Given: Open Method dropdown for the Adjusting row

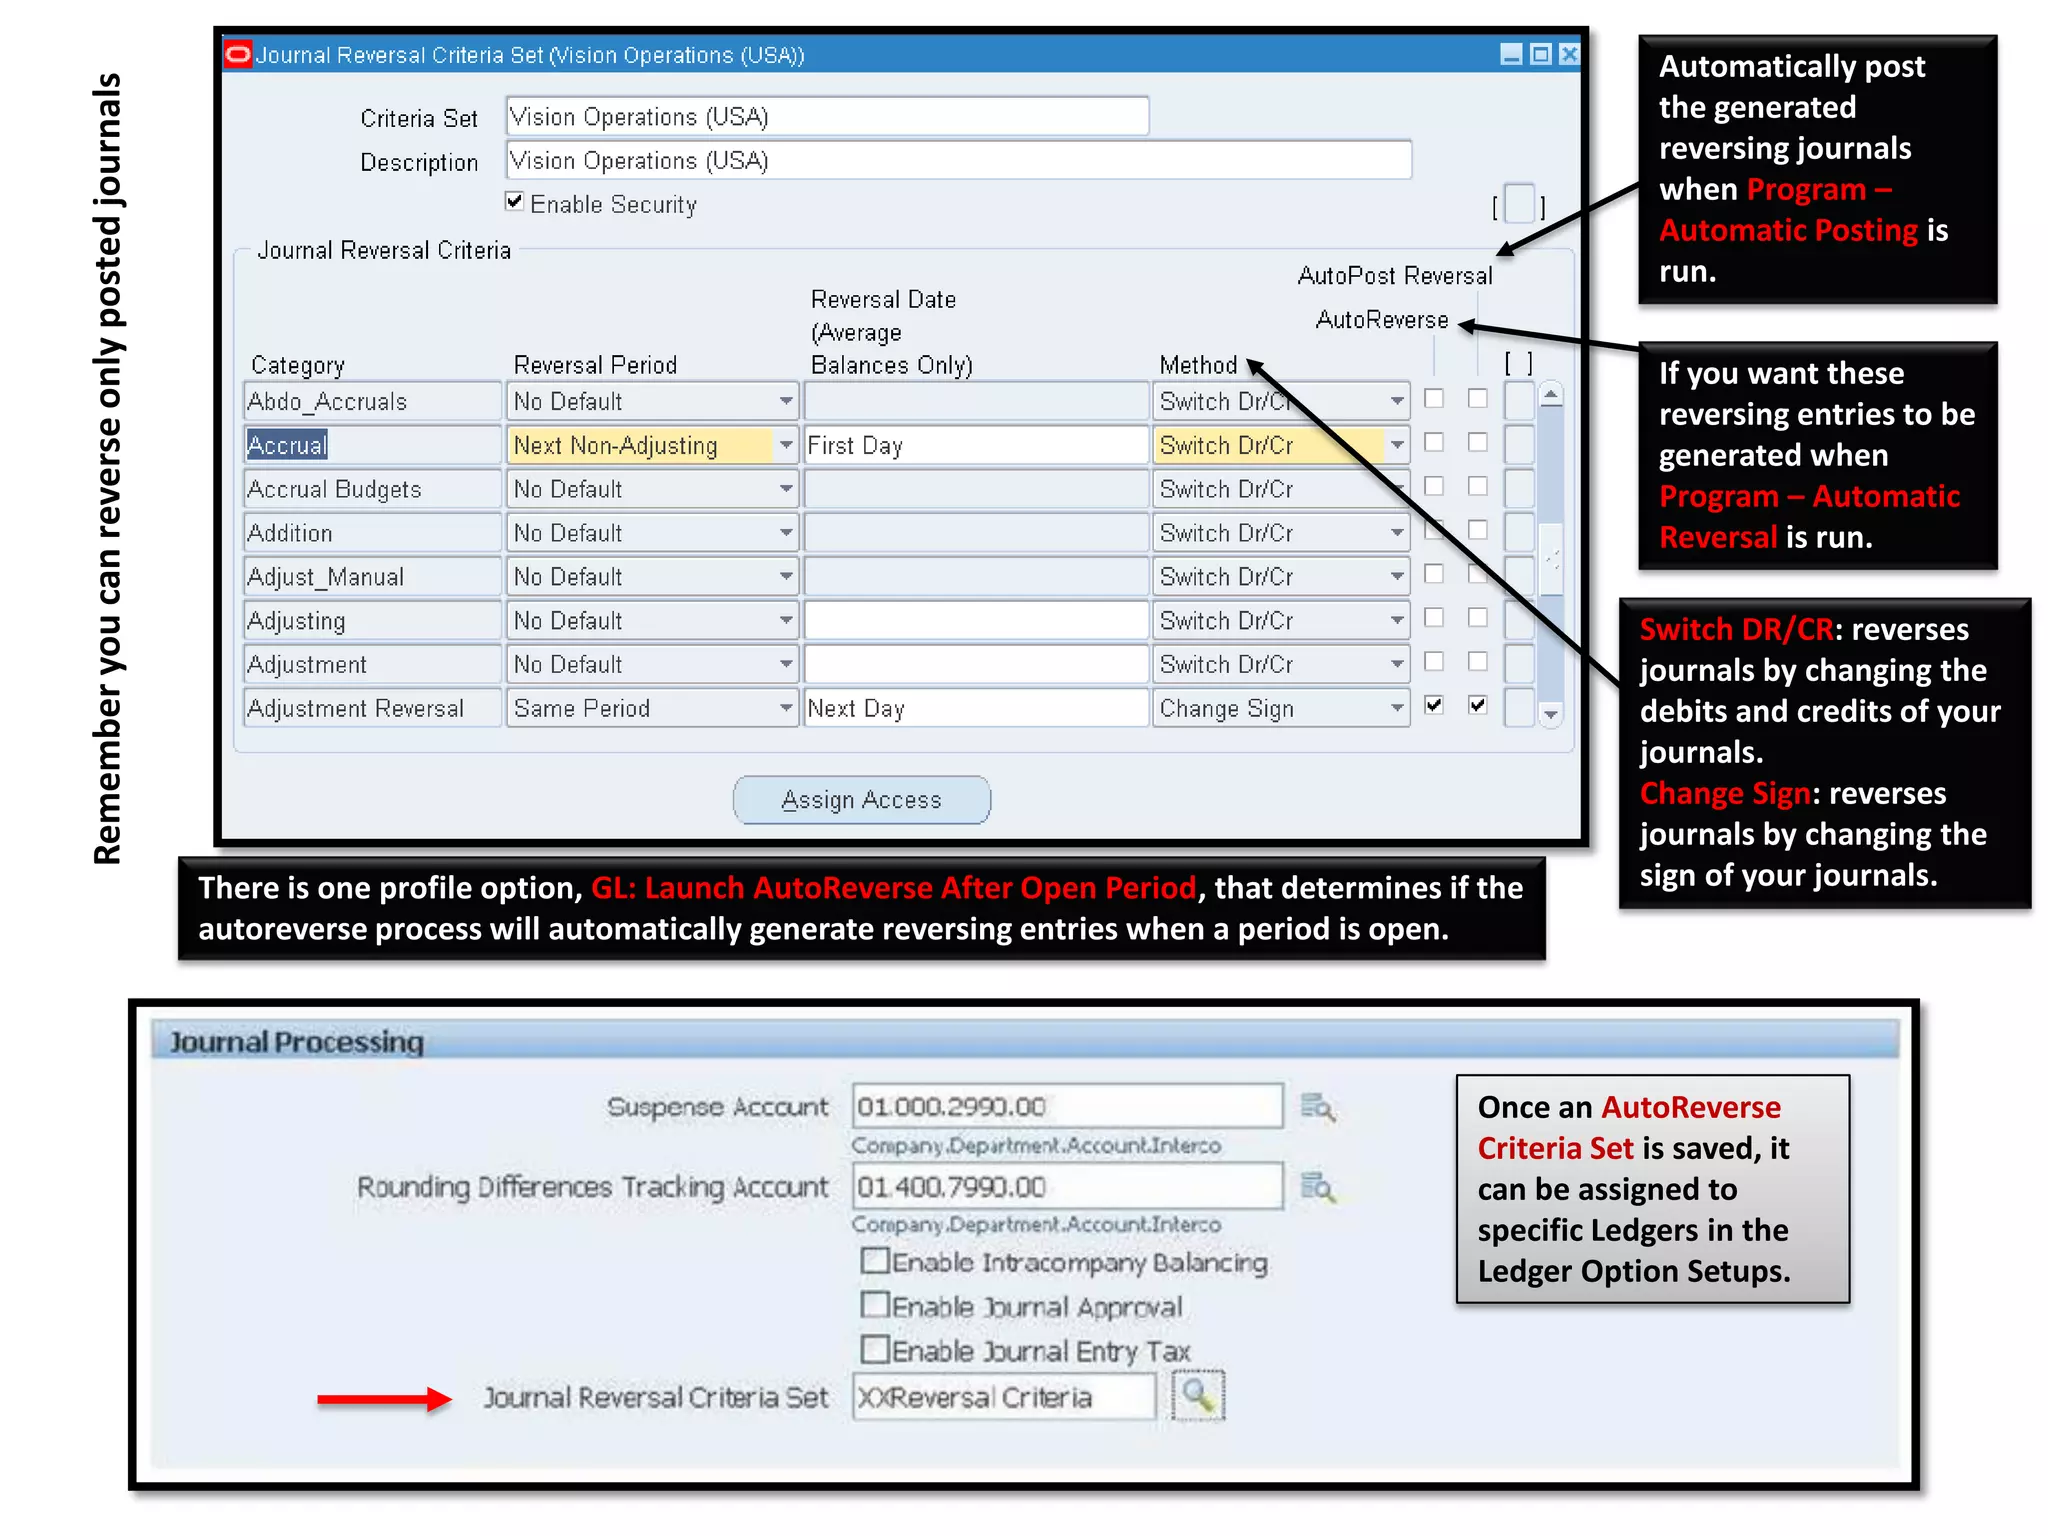Looking at the screenshot, I should coord(1397,620).
